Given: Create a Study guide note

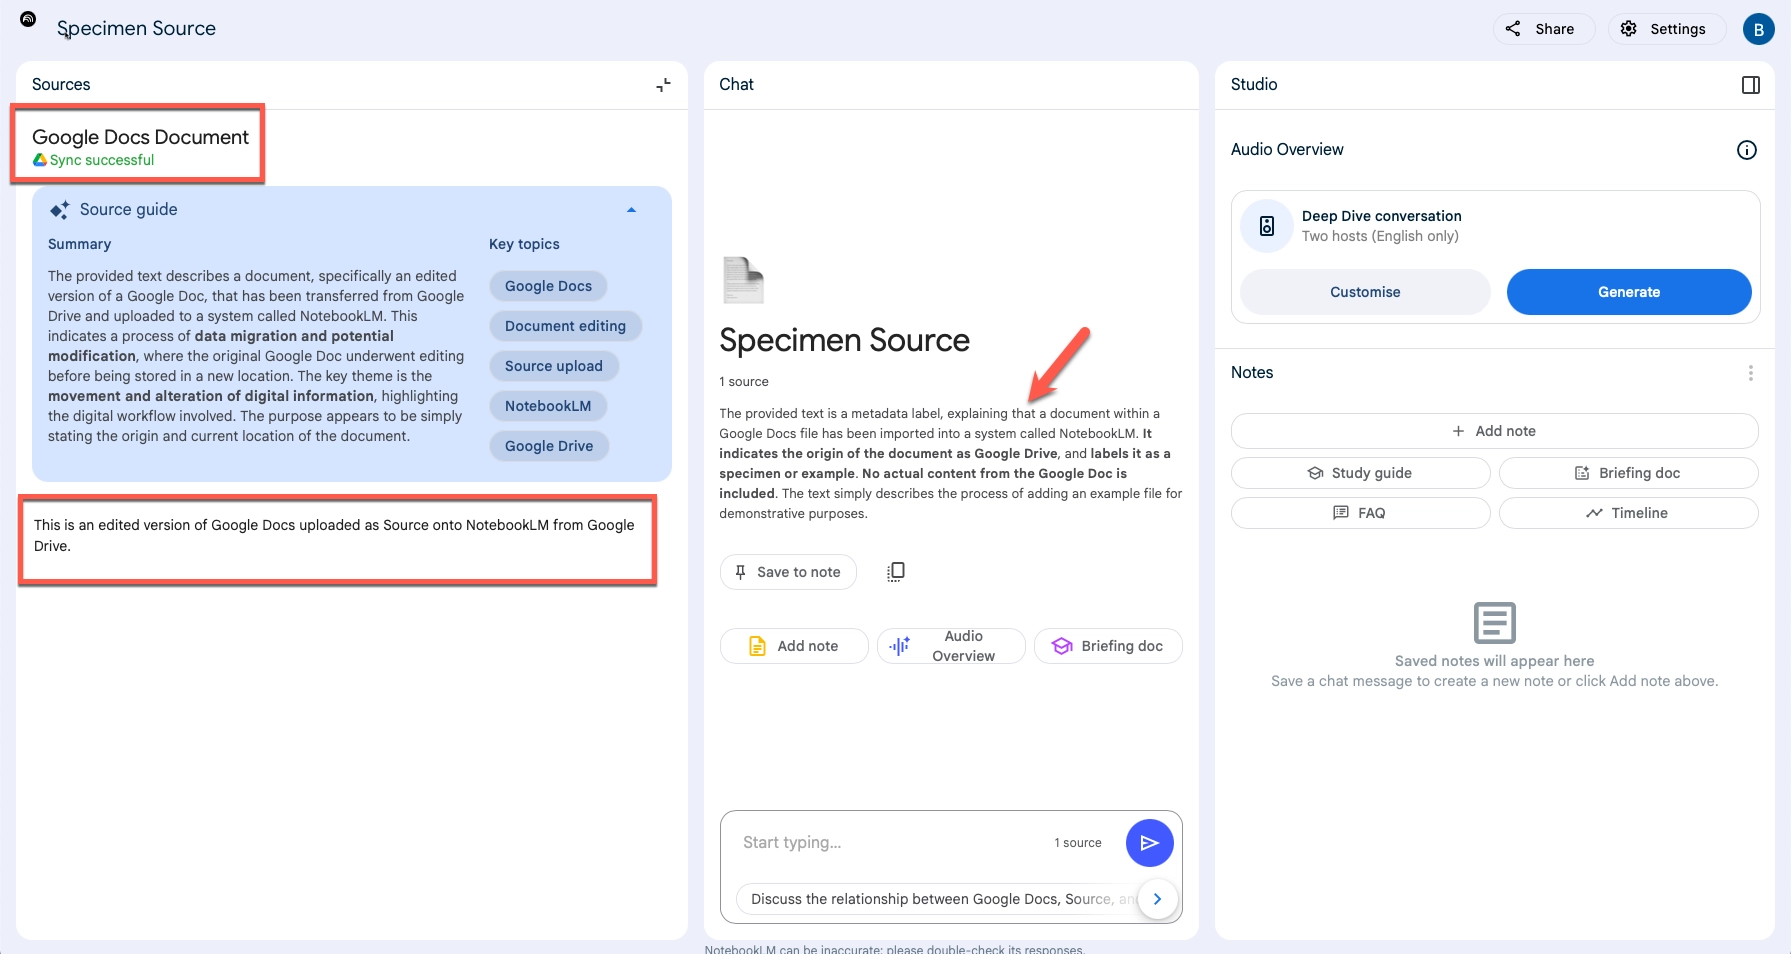Looking at the screenshot, I should pyautogui.click(x=1360, y=473).
